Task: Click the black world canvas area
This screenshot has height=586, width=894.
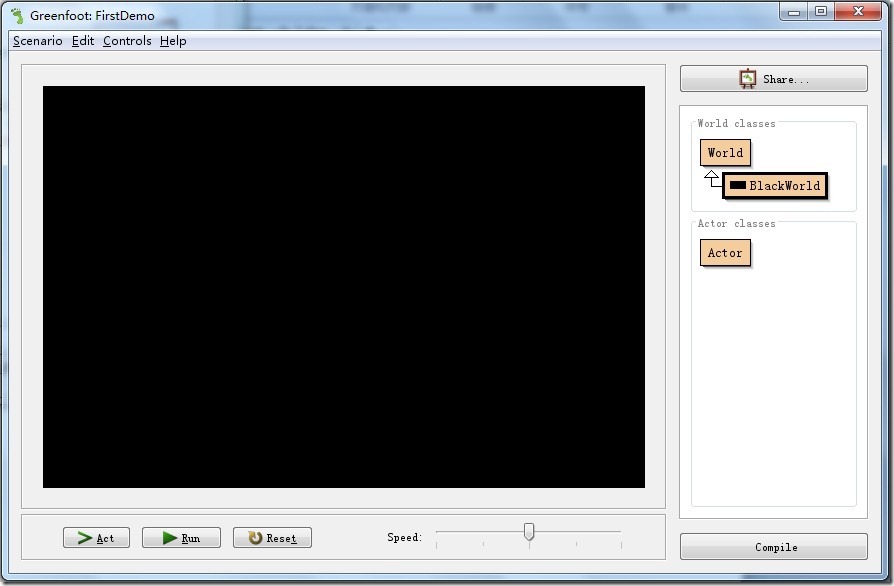Action: (344, 287)
